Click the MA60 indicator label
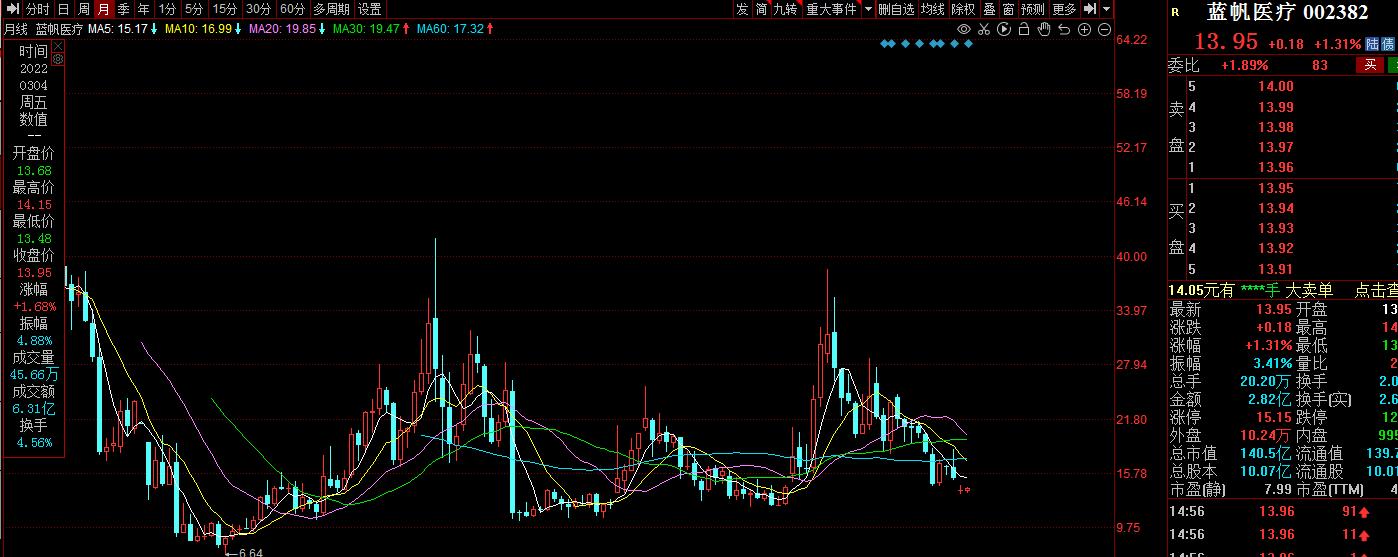The width and height of the screenshot is (1398, 557). (455, 29)
